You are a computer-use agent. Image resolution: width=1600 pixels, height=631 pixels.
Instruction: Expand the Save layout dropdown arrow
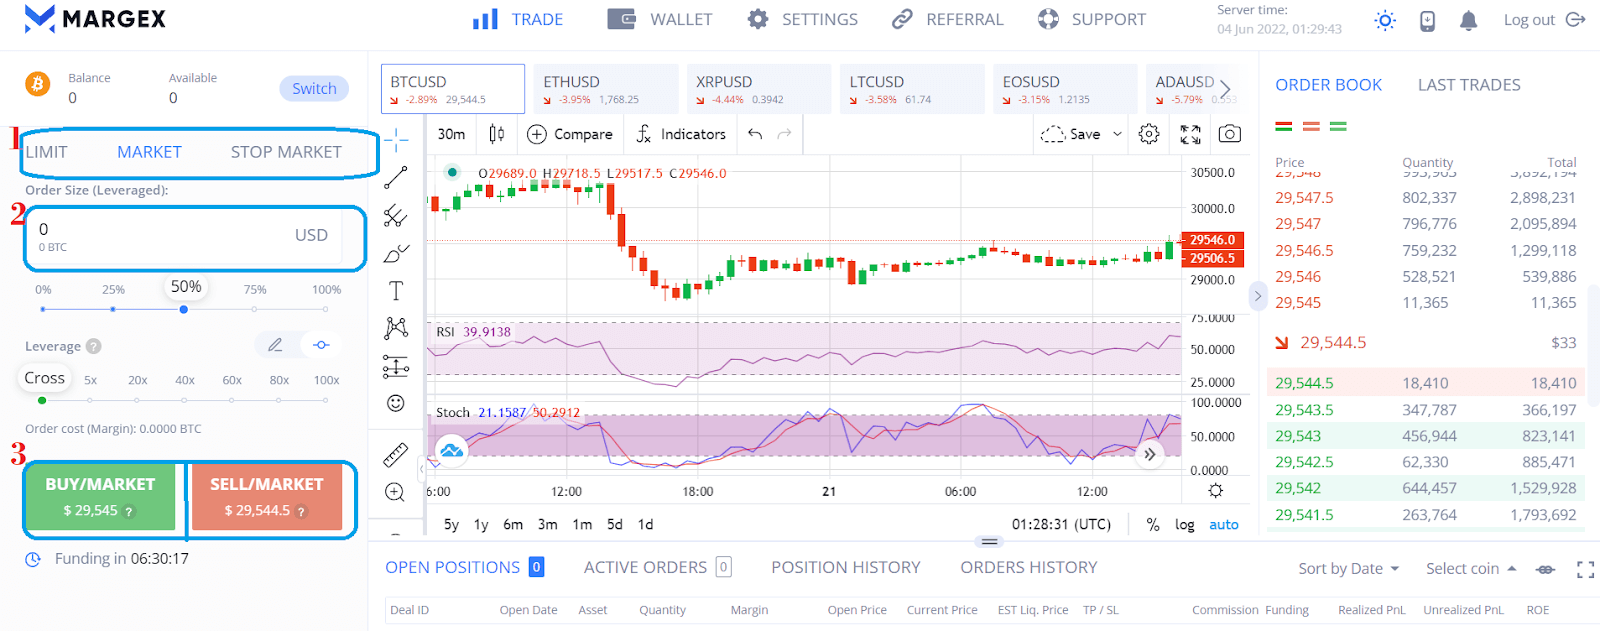tap(1117, 134)
